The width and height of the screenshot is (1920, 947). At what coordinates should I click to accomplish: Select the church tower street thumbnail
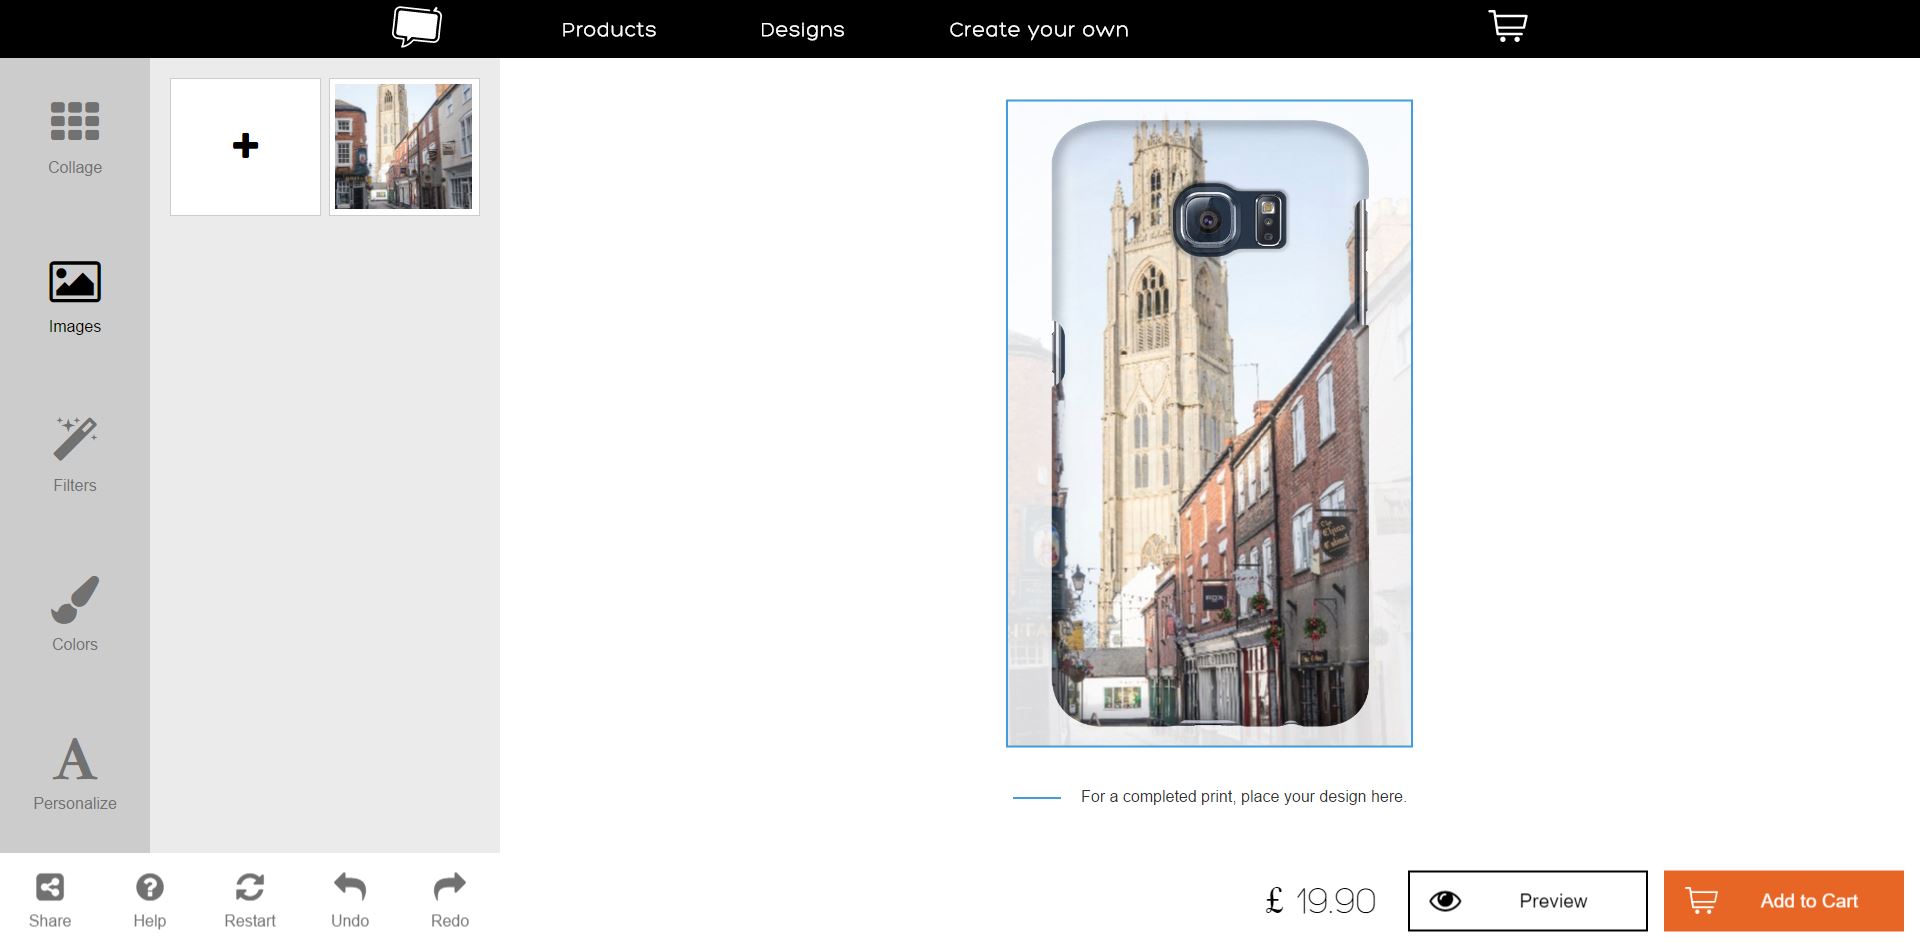pyautogui.click(x=404, y=147)
